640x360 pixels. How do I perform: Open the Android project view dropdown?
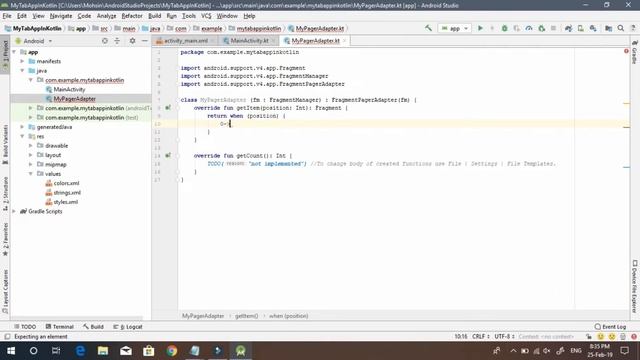click(34, 41)
